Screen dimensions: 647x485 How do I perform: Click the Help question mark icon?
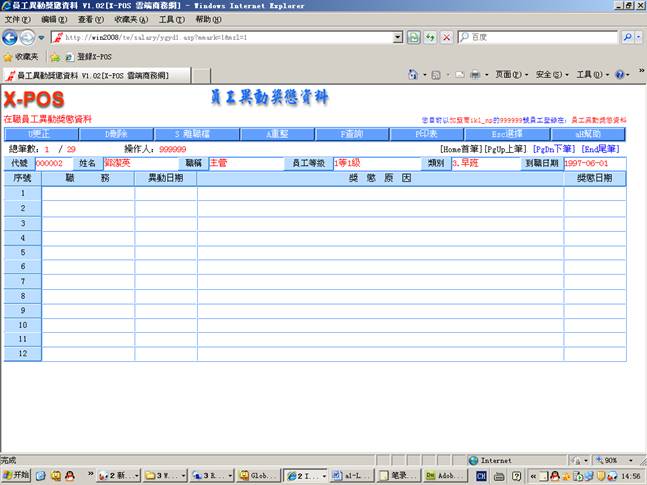pos(619,75)
